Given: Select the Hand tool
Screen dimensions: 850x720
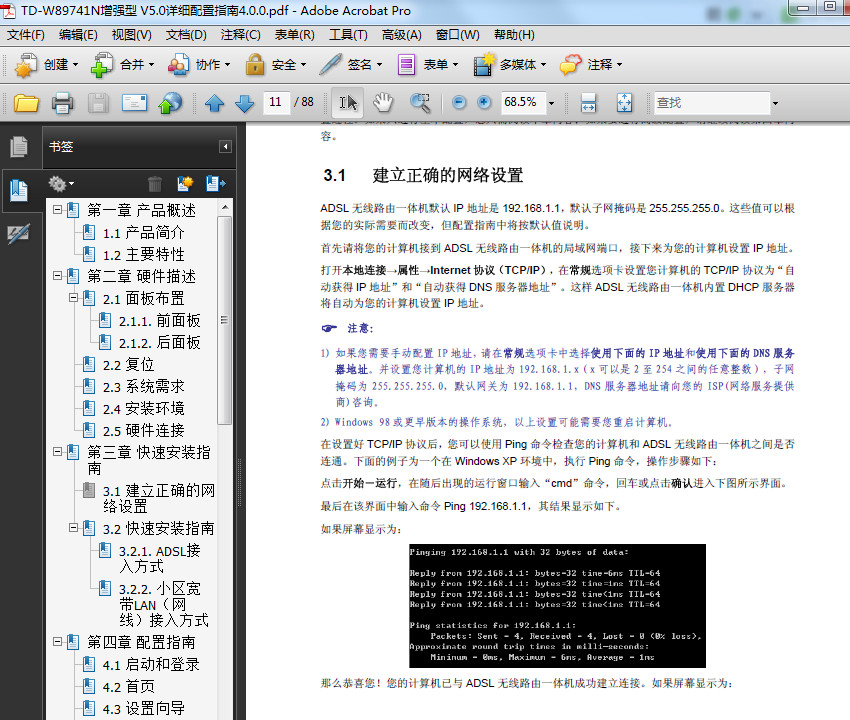Looking at the screenshot, I should pos(383,102).
